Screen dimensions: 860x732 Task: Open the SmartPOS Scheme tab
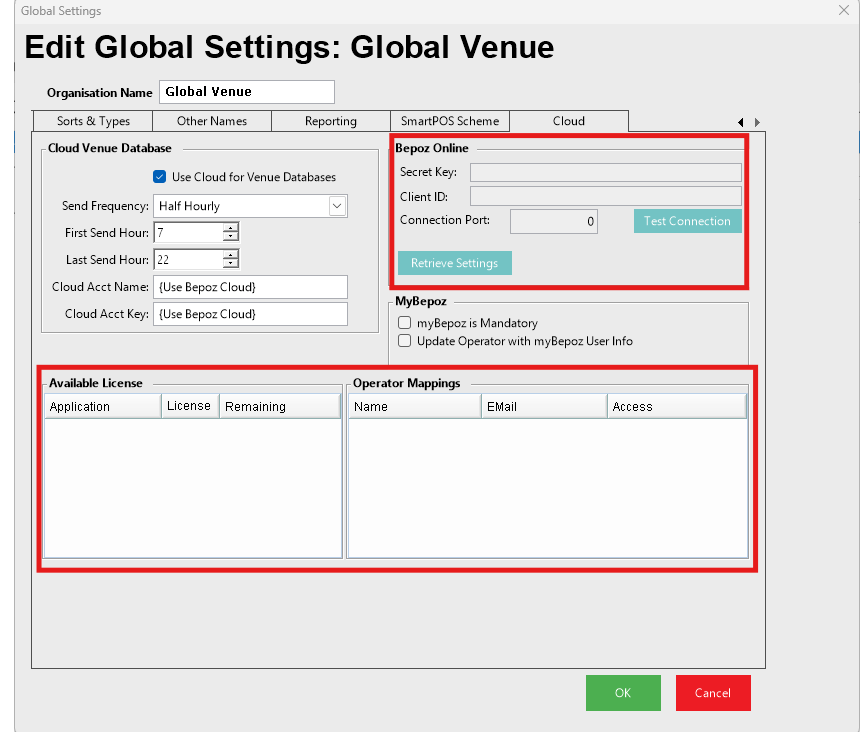[449, 121]
